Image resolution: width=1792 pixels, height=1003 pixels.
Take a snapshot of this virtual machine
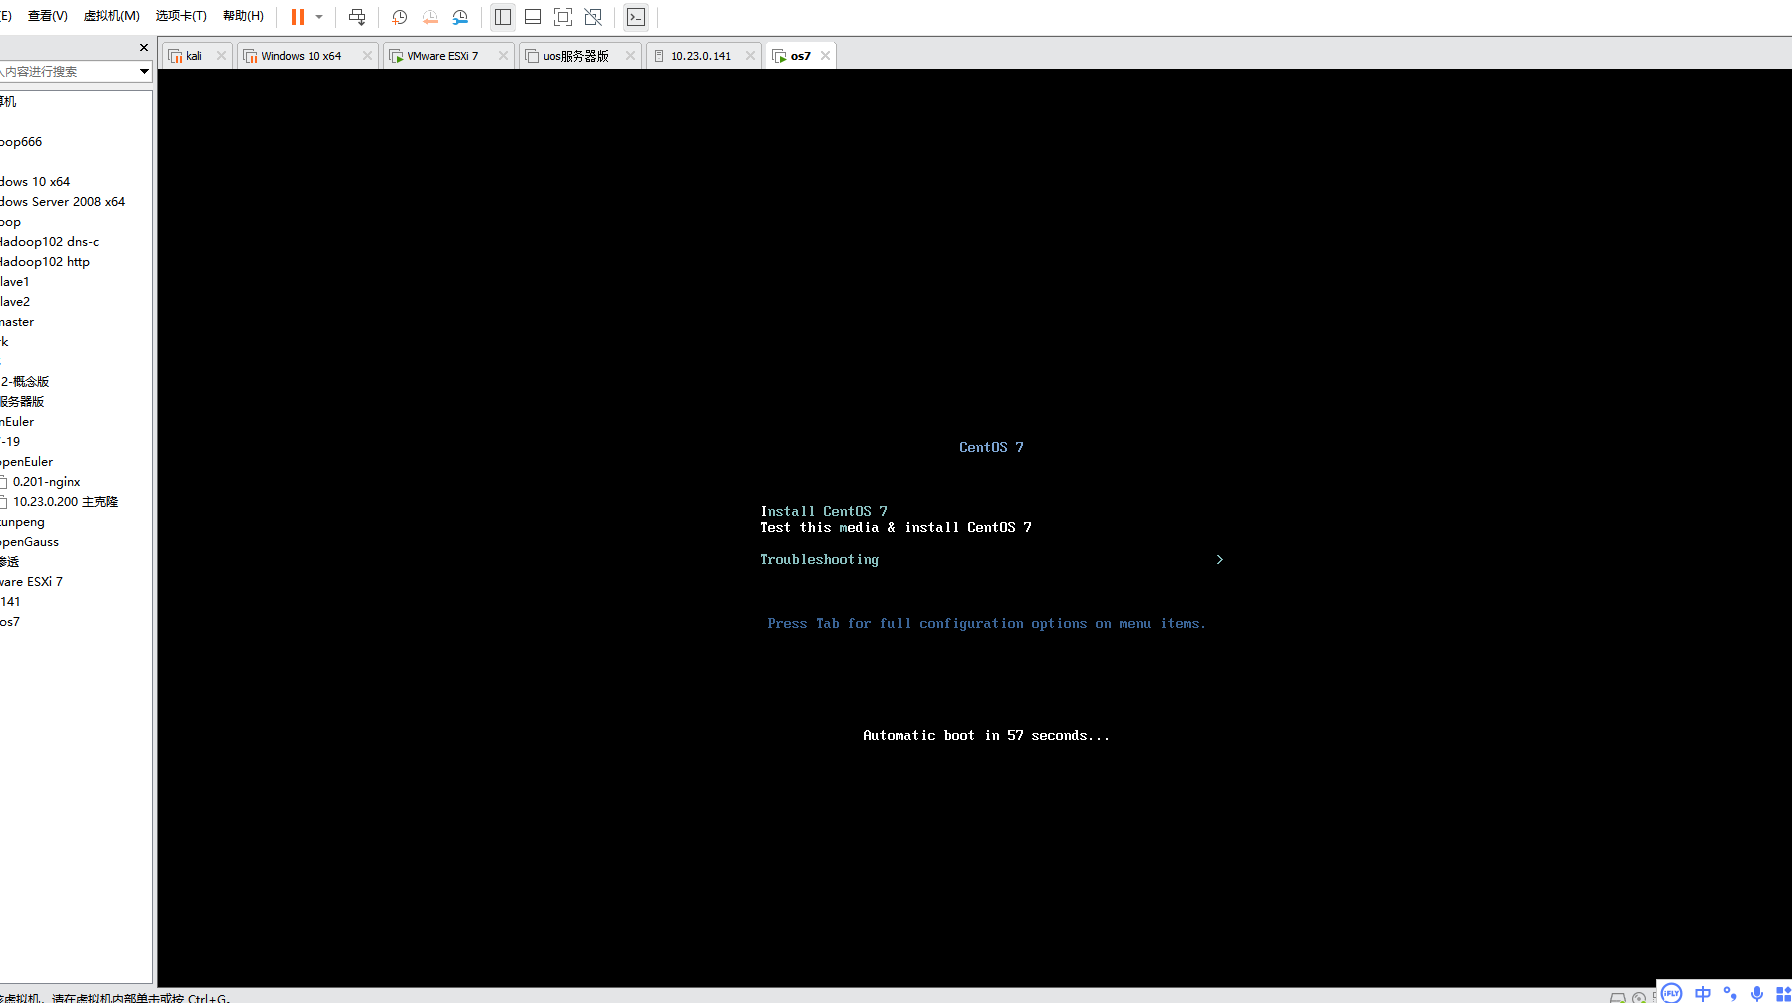pos(400,17)
